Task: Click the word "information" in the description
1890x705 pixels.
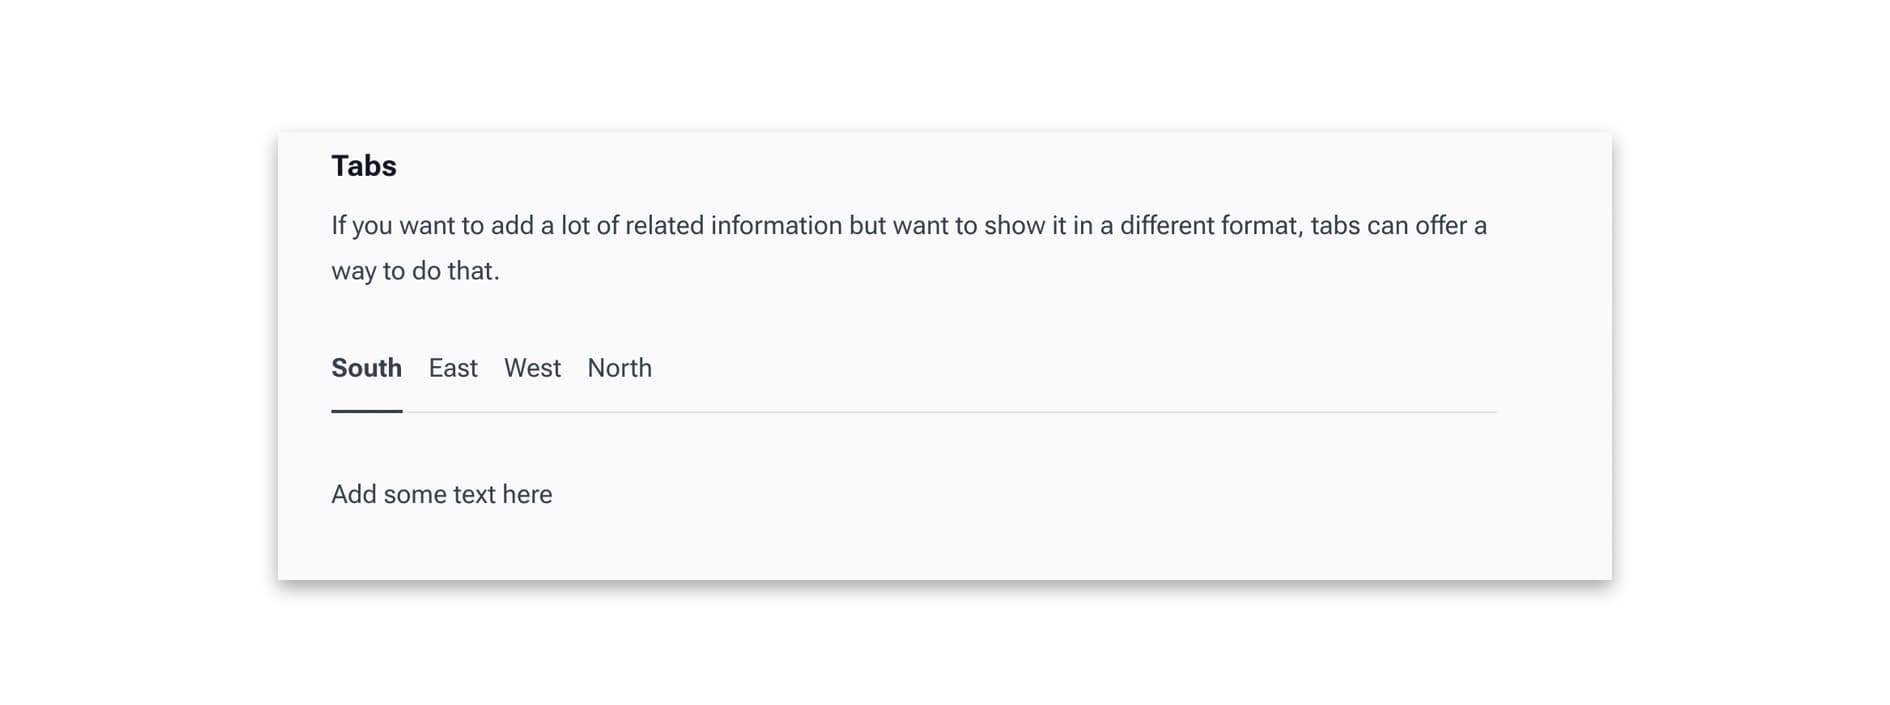Action: pos(776,226)
